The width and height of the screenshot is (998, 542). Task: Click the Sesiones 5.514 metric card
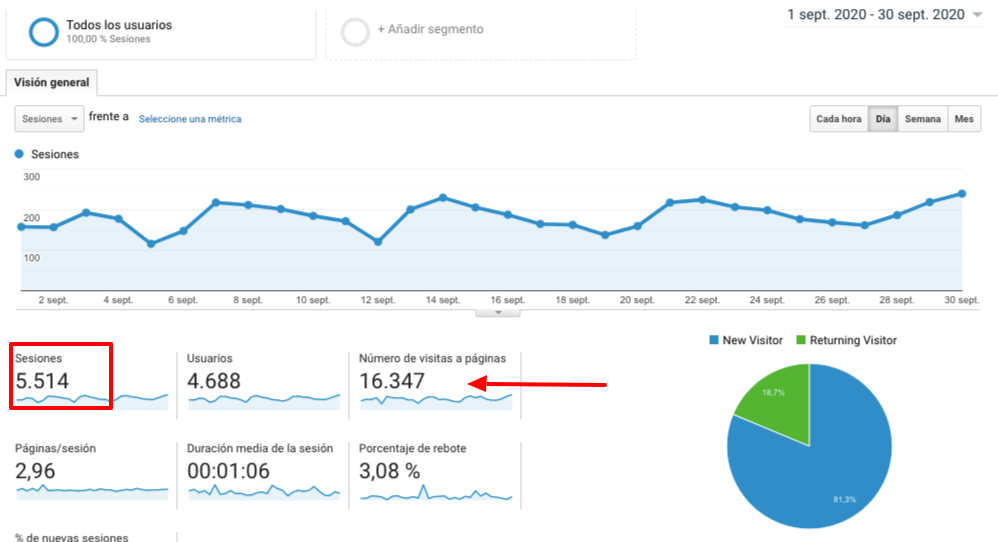60,376
